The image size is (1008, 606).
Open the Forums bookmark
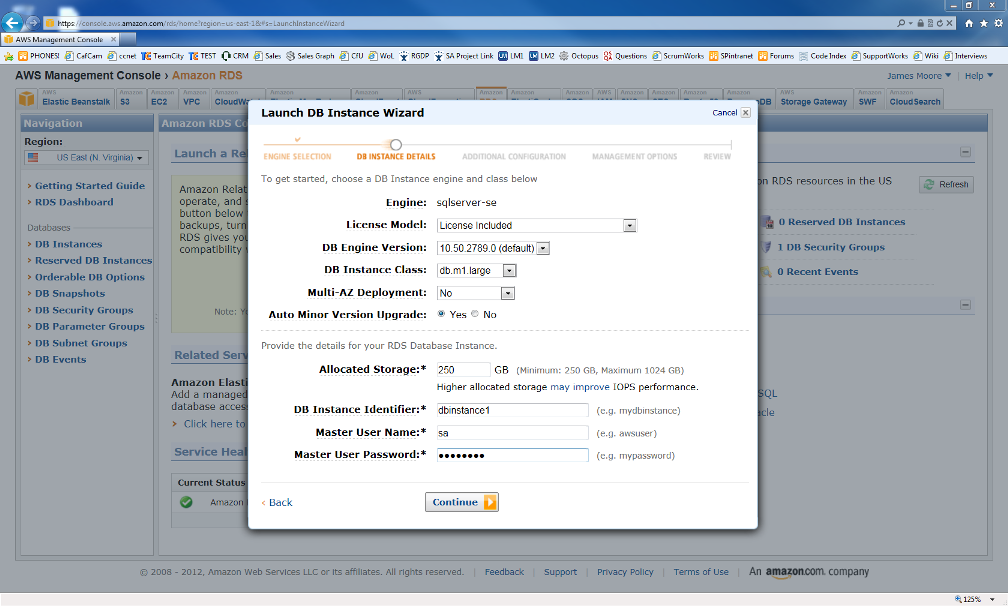click(776, 56)
